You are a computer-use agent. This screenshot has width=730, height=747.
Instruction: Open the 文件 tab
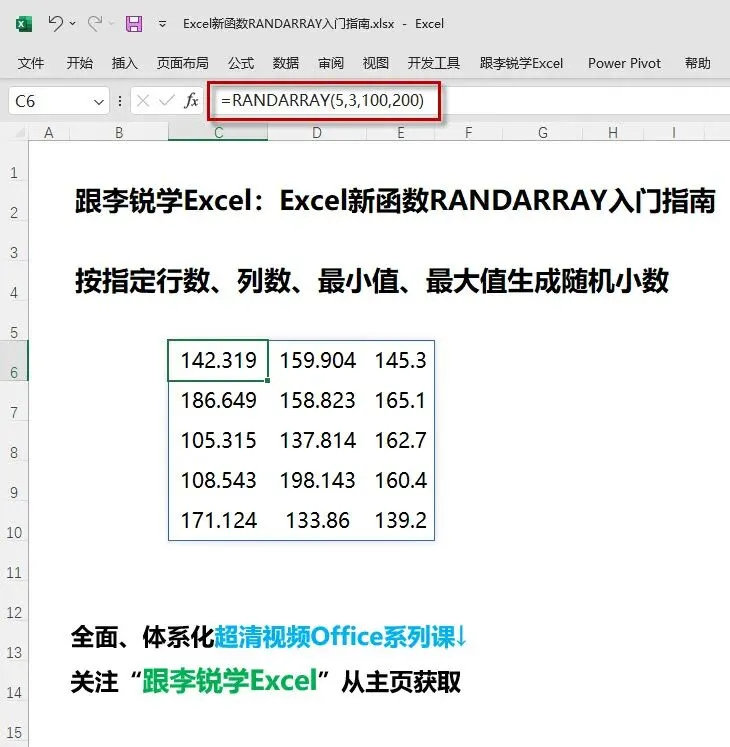[x=31, y=63]
